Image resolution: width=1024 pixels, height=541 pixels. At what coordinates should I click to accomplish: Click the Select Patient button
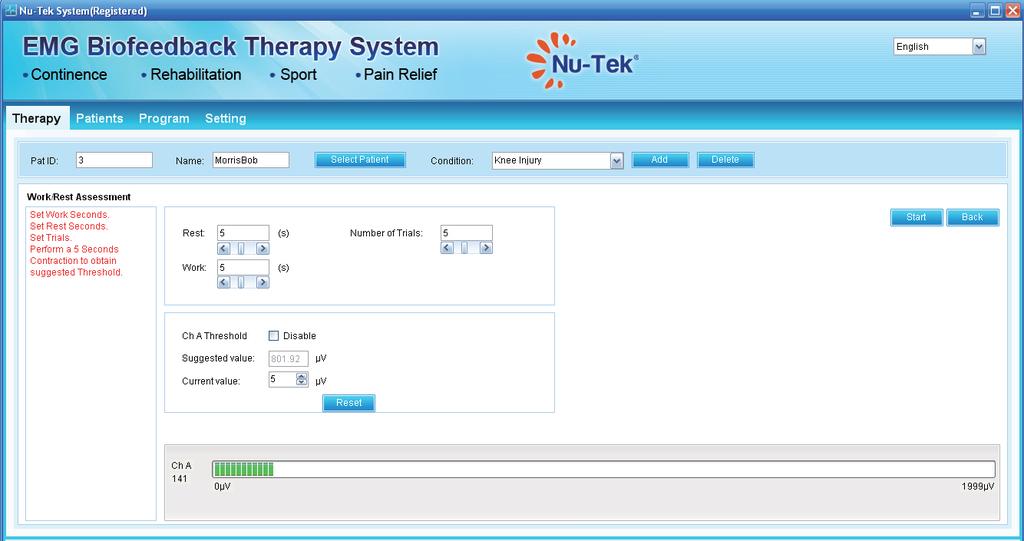[360, 160]
